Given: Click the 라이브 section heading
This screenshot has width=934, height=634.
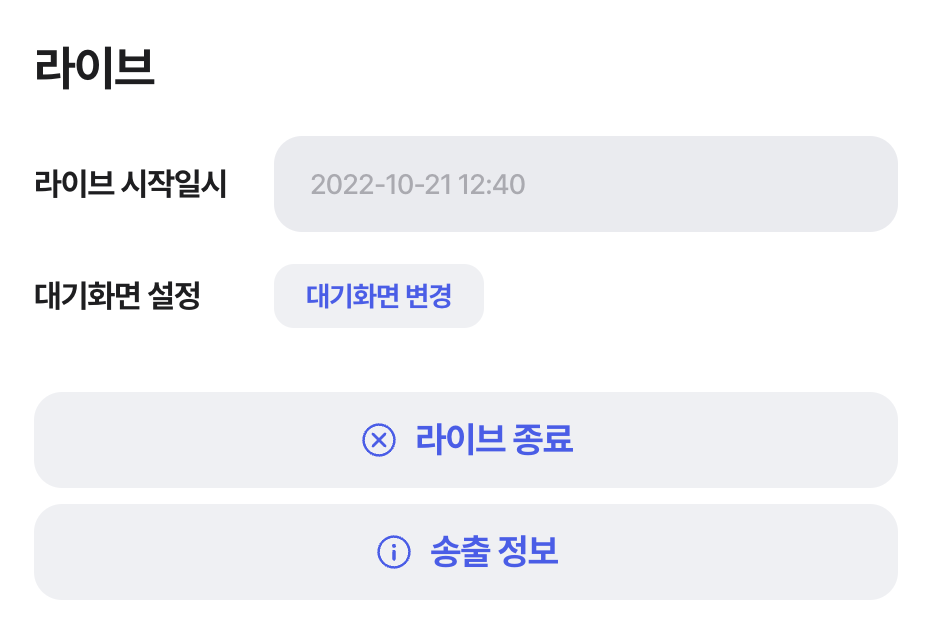Looking at the screenshot, I should coord(95,68).
